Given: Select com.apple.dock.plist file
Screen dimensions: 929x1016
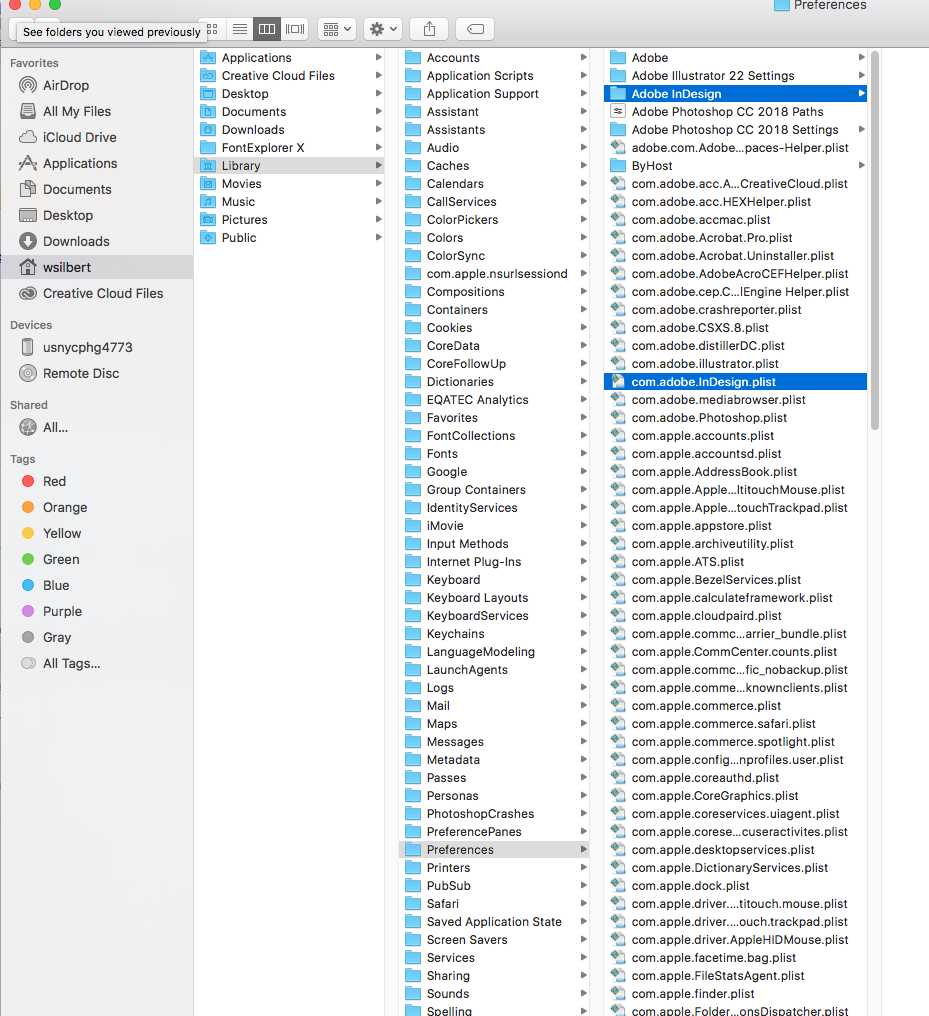Looking at the screenshot, I should click(735, 886).
